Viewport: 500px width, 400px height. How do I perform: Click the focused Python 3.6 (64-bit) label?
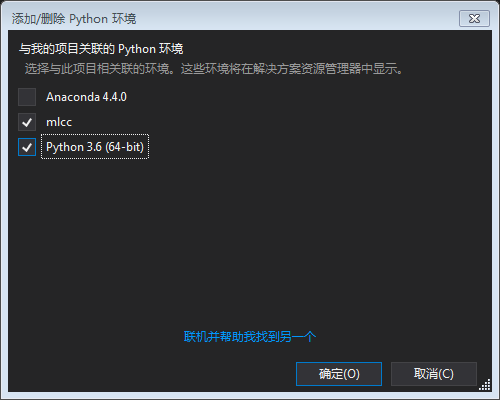(95, 147)
